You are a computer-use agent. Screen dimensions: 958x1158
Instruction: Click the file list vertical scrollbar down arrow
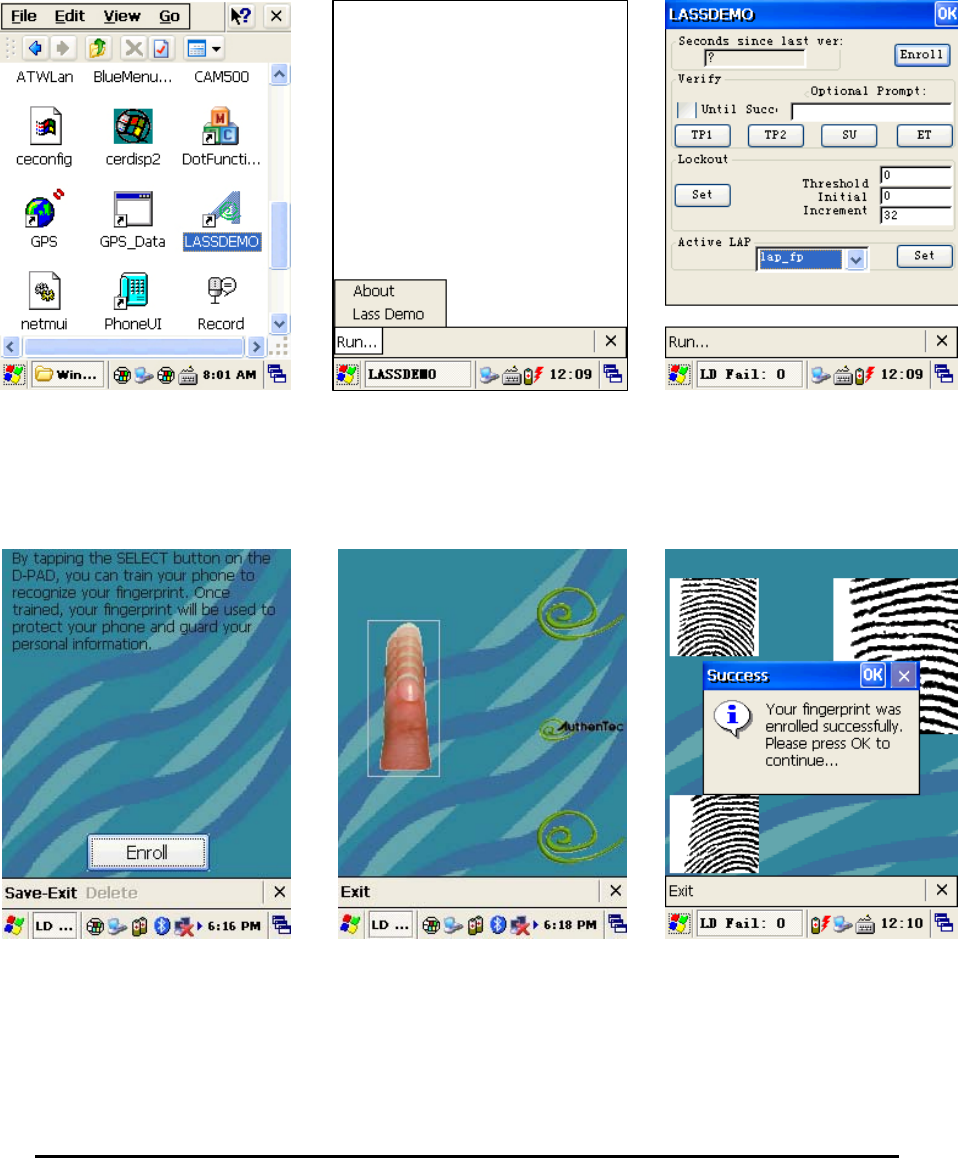(x=279, y=323)
